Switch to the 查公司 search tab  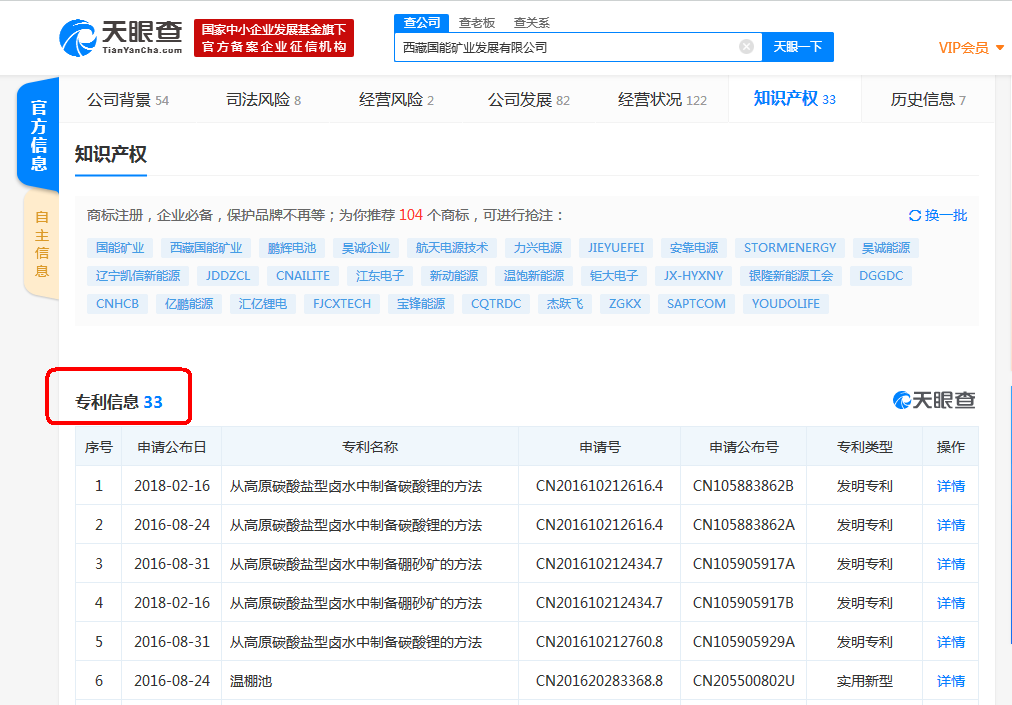coord(421,23)
